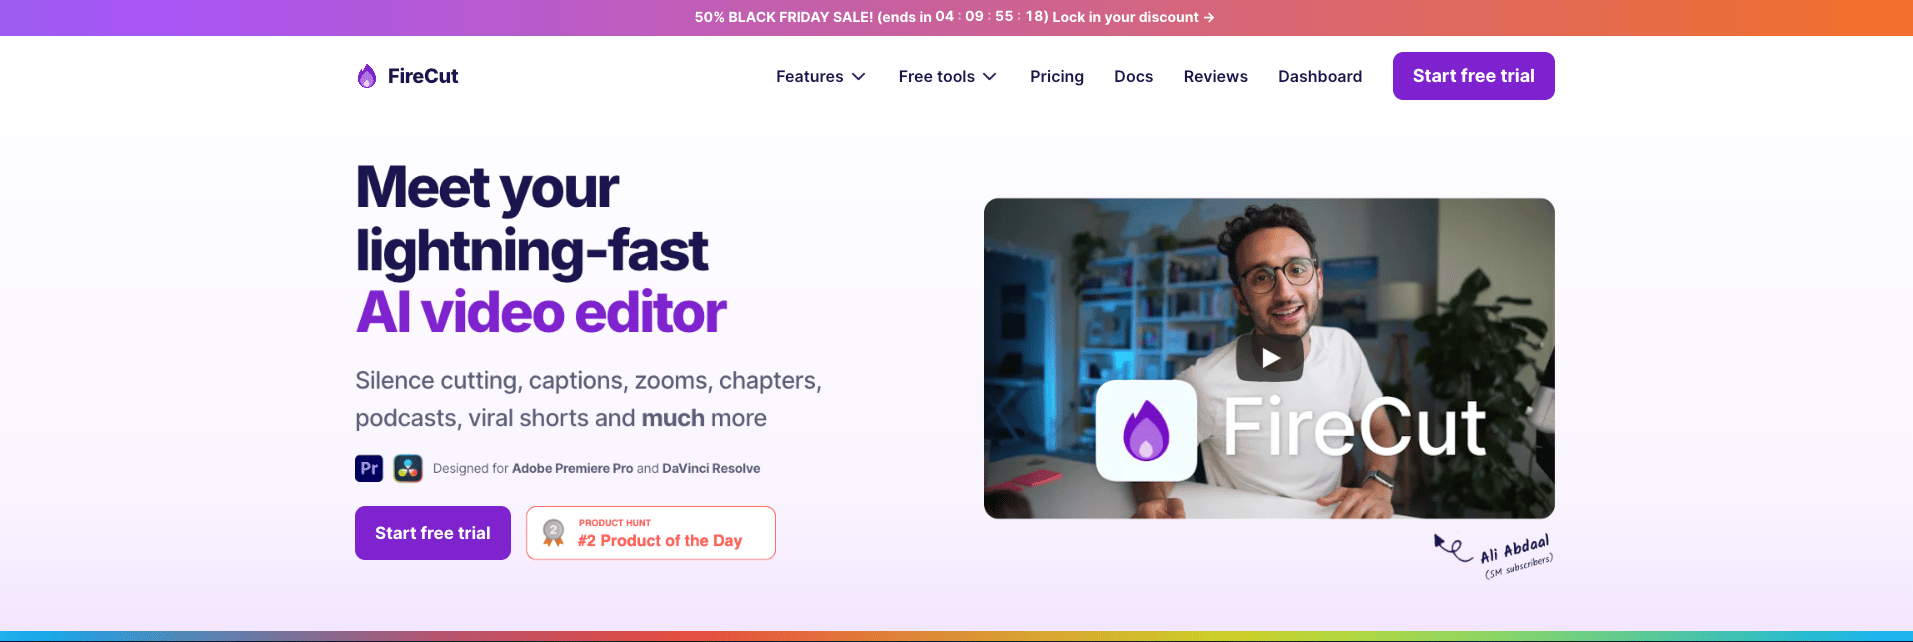Click the Product Hunt medal icon

553,533
